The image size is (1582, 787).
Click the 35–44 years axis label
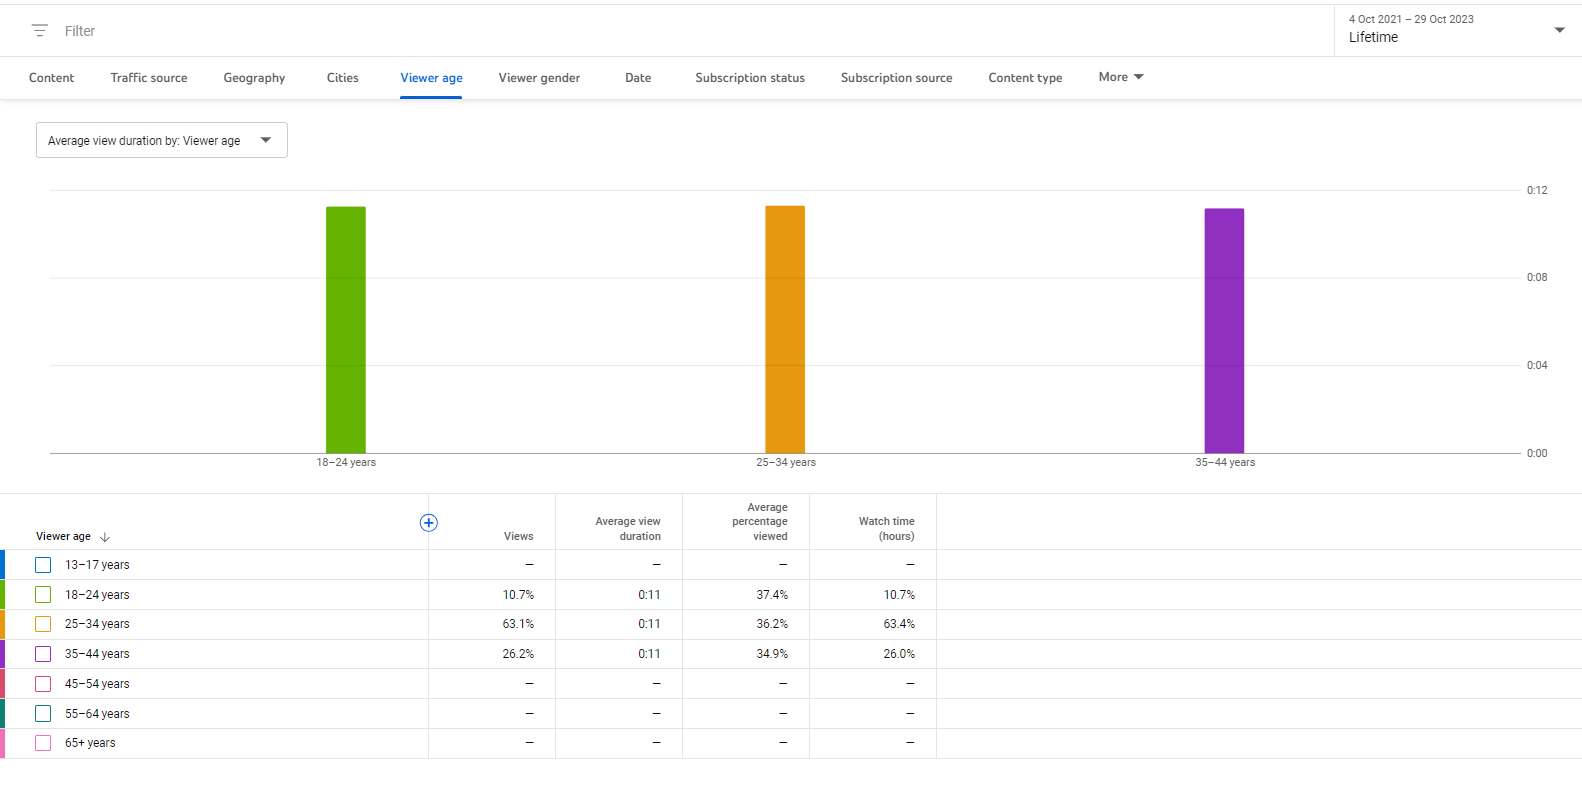pyautogui.click(x=1225, y=462)
